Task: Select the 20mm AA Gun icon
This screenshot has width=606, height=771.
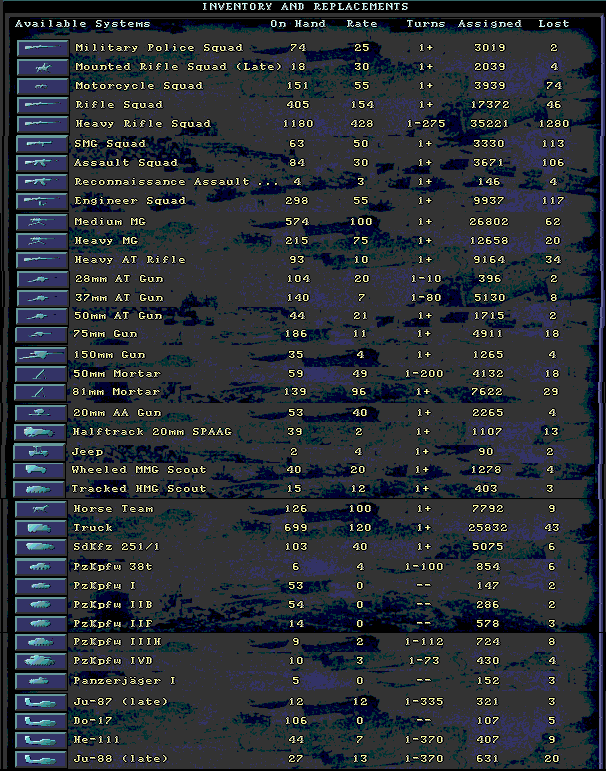Action: [x=41, y=413]
